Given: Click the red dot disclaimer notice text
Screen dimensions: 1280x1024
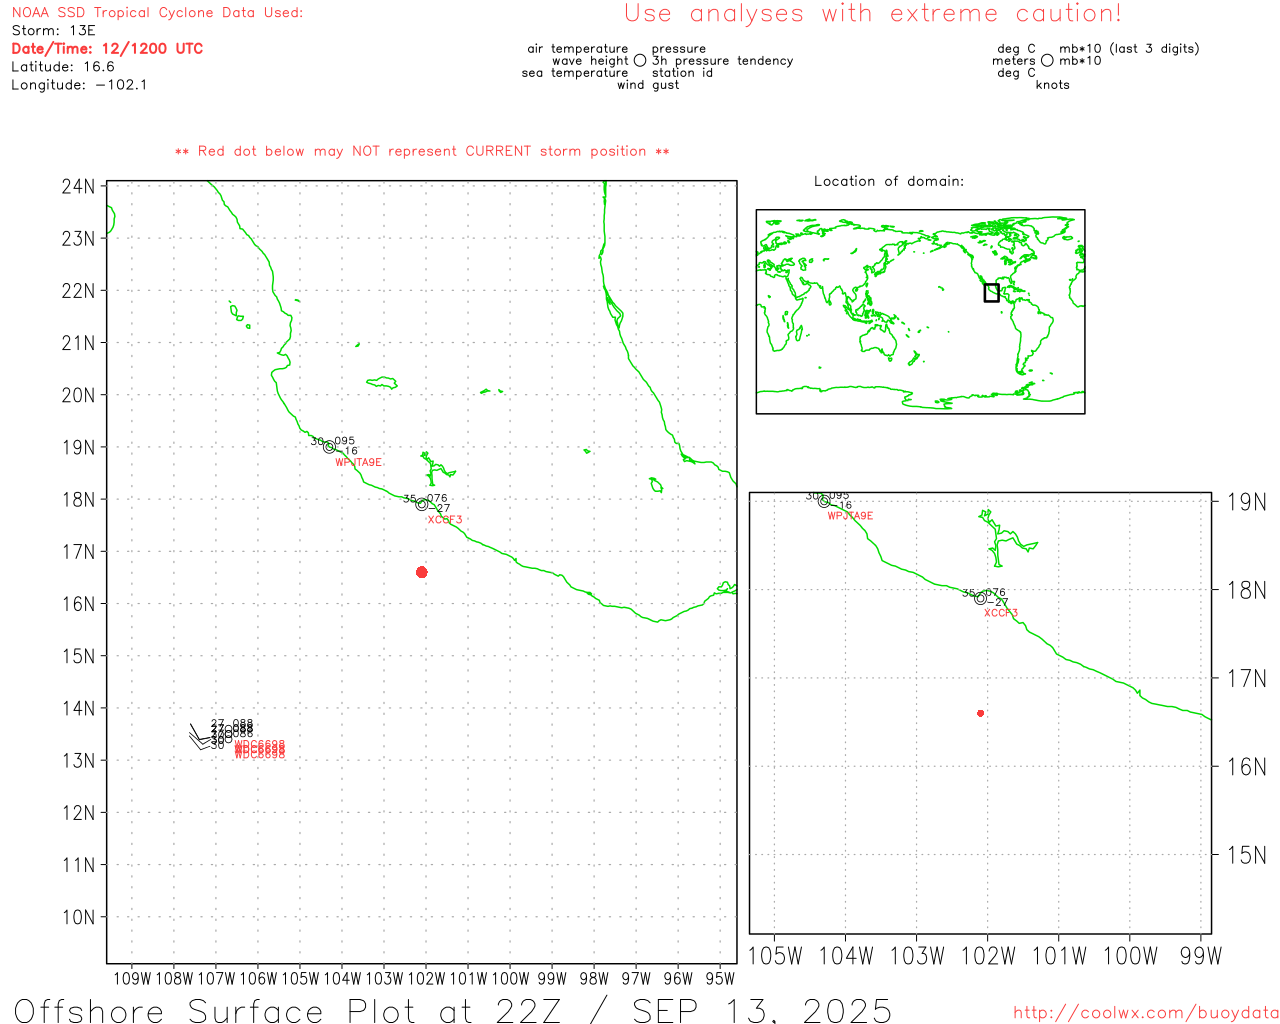Looking at the screenshot, I should coord(422,152).
